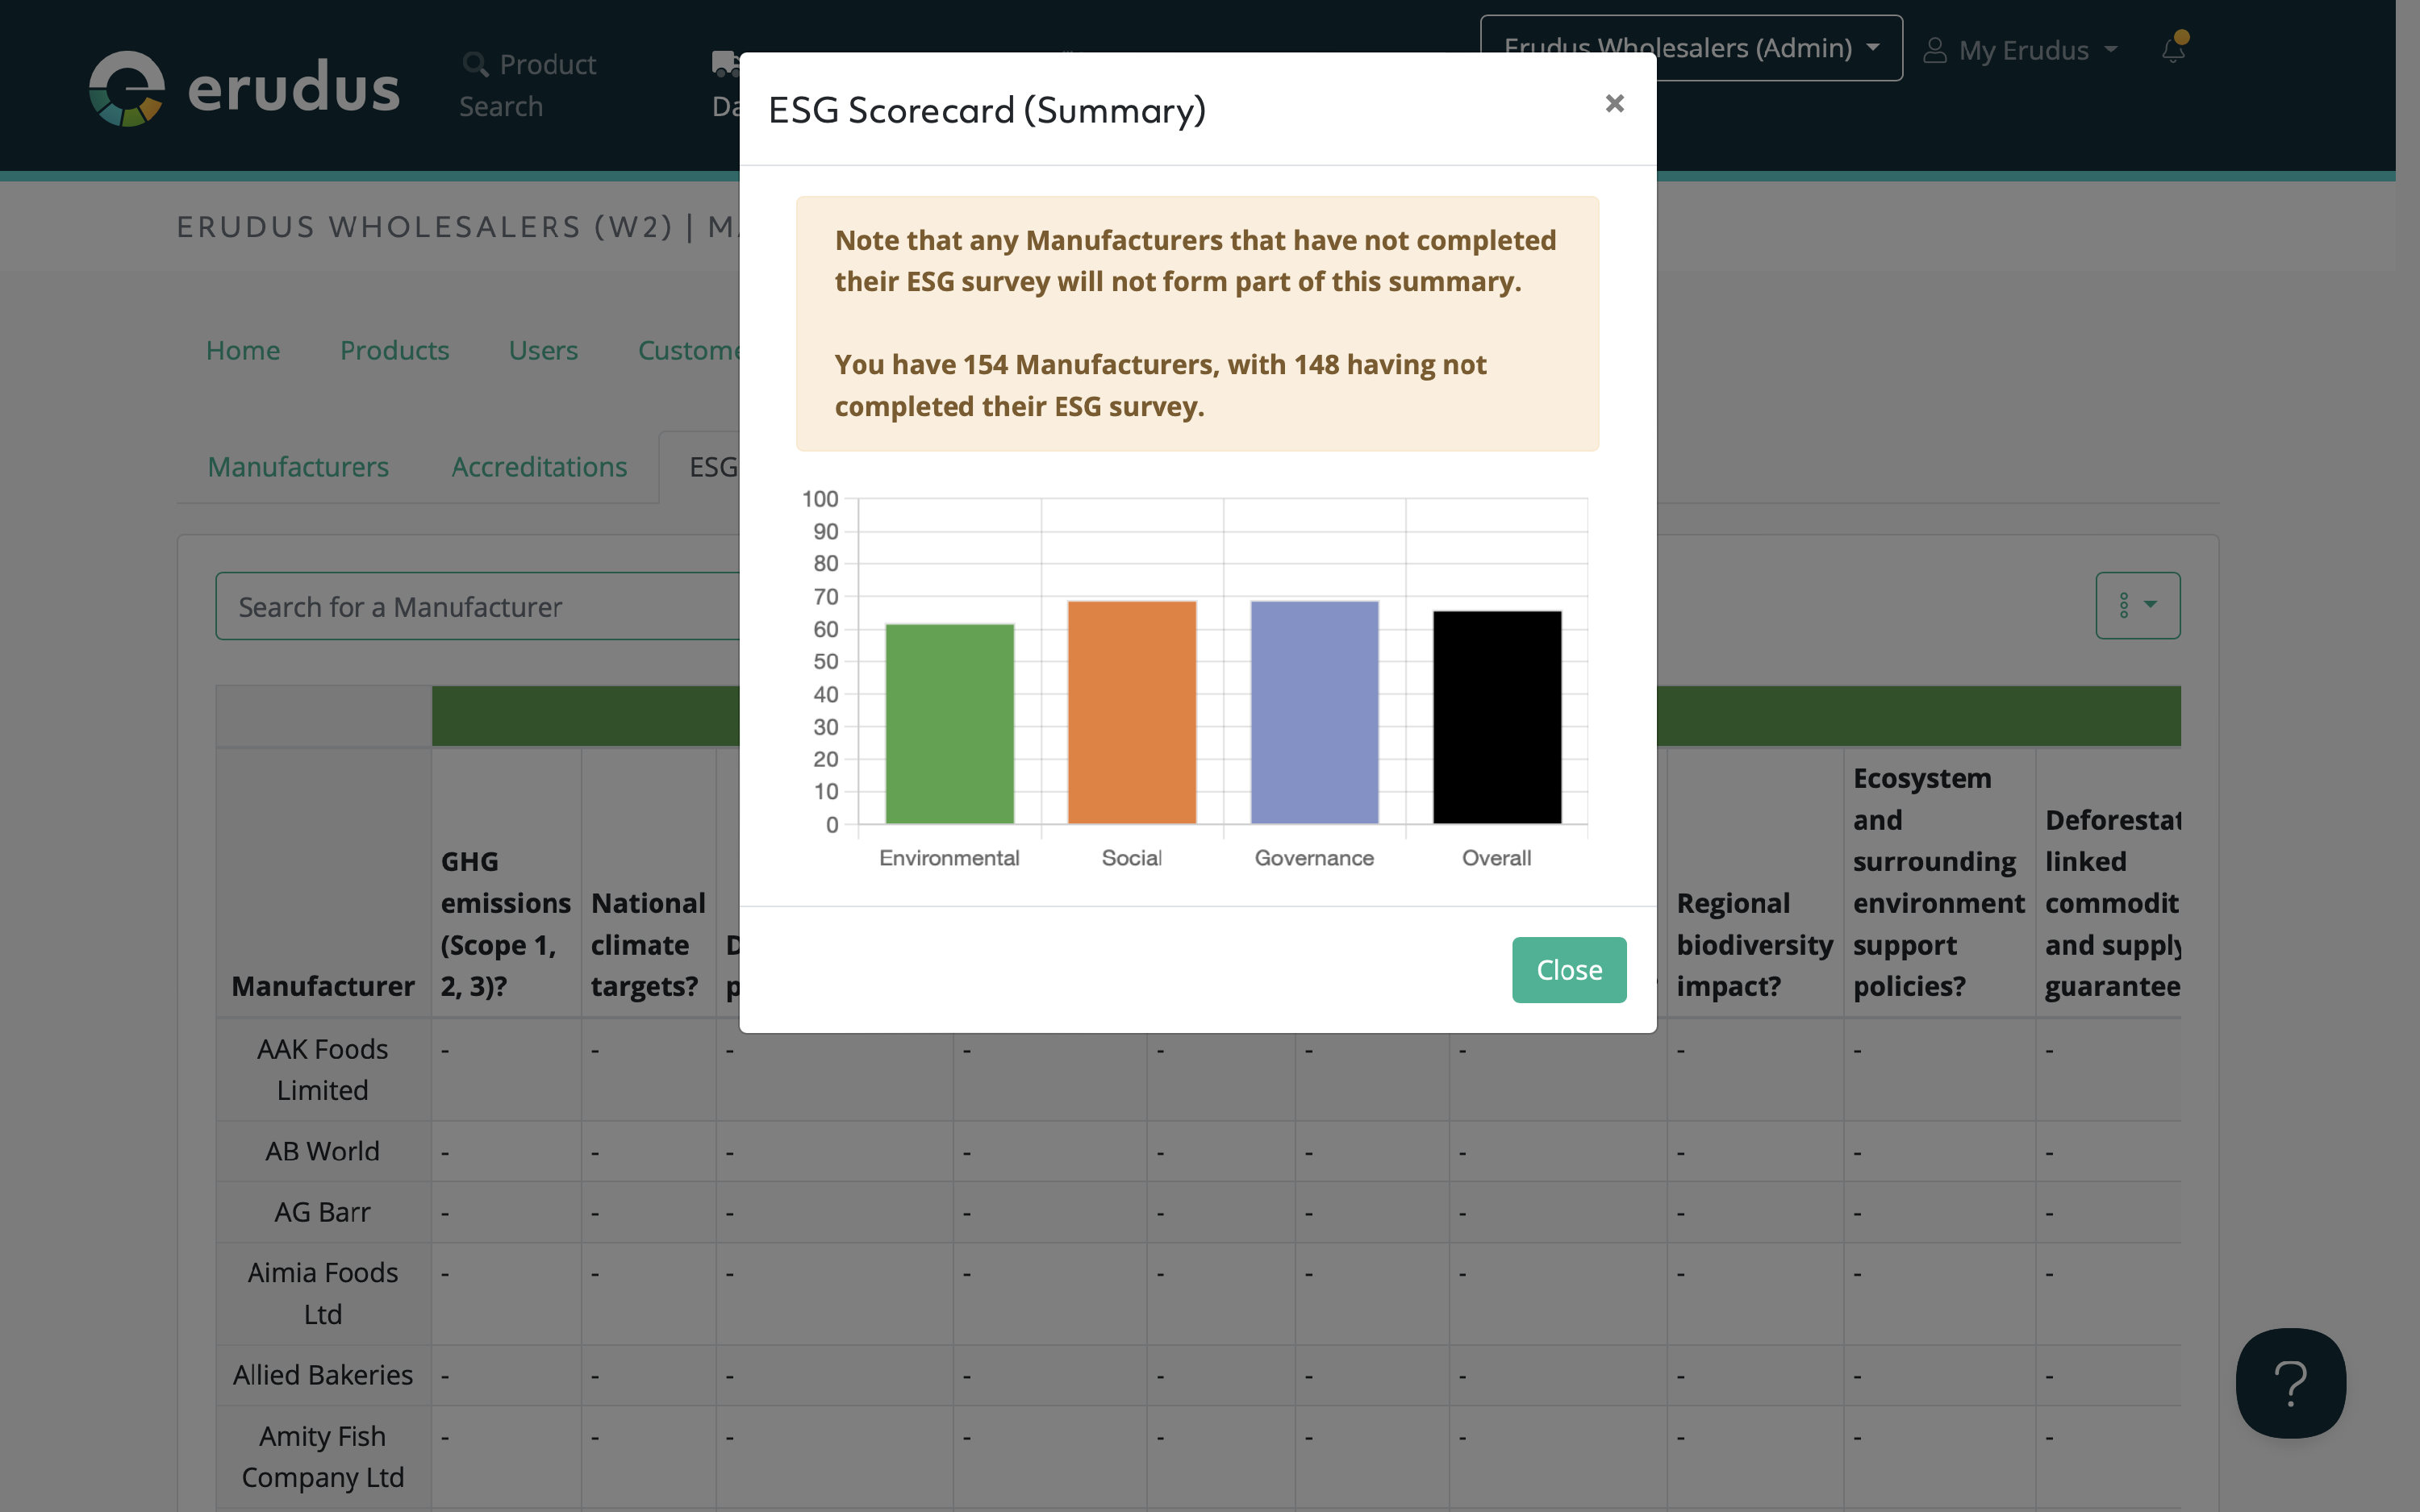The height and width of the screenshot is (1512, 2420).
Task: Switch to the Manufacturers tab
Action: [x=298, y=467]
